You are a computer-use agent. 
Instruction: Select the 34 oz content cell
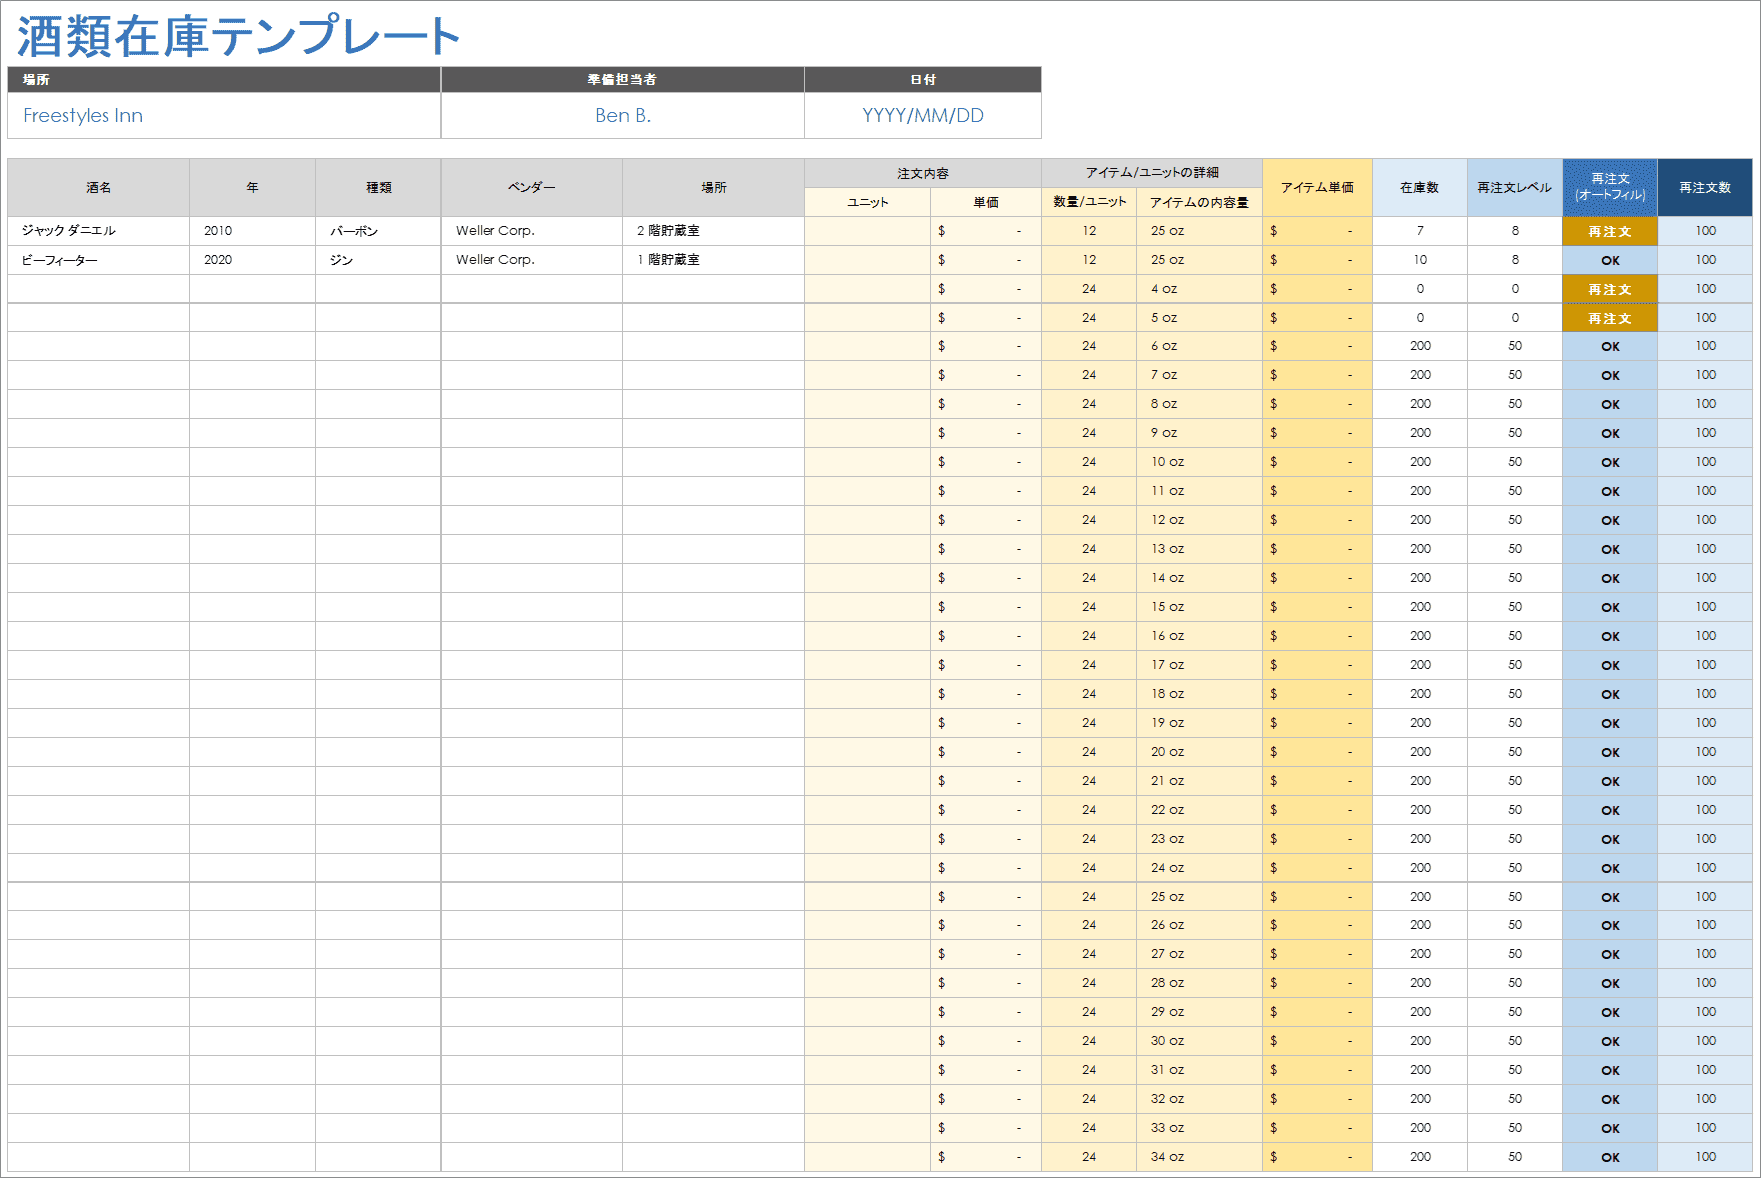pyautogui.click(x=1199, y=1157)
